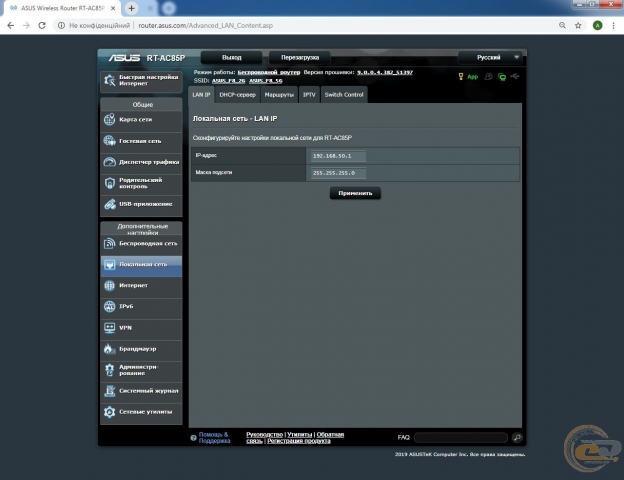Launch Быстрая настройка Интернет wizard
The image size is (624, 480).
[141, 80]
